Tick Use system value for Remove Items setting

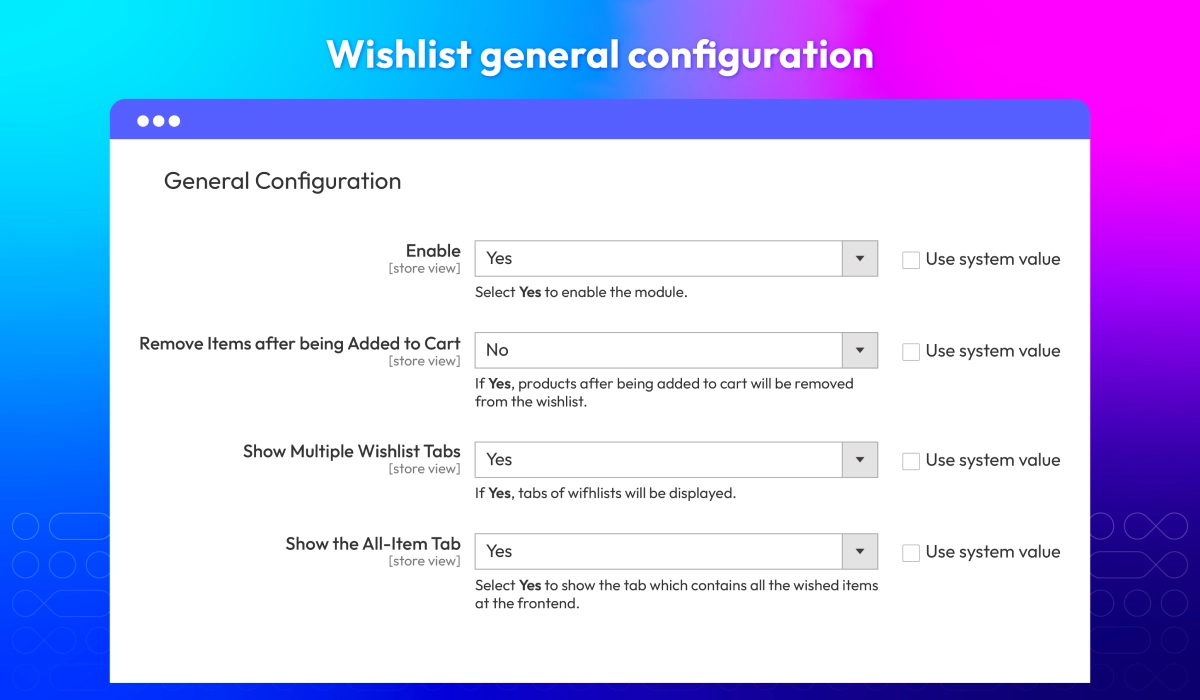[911, 352]
